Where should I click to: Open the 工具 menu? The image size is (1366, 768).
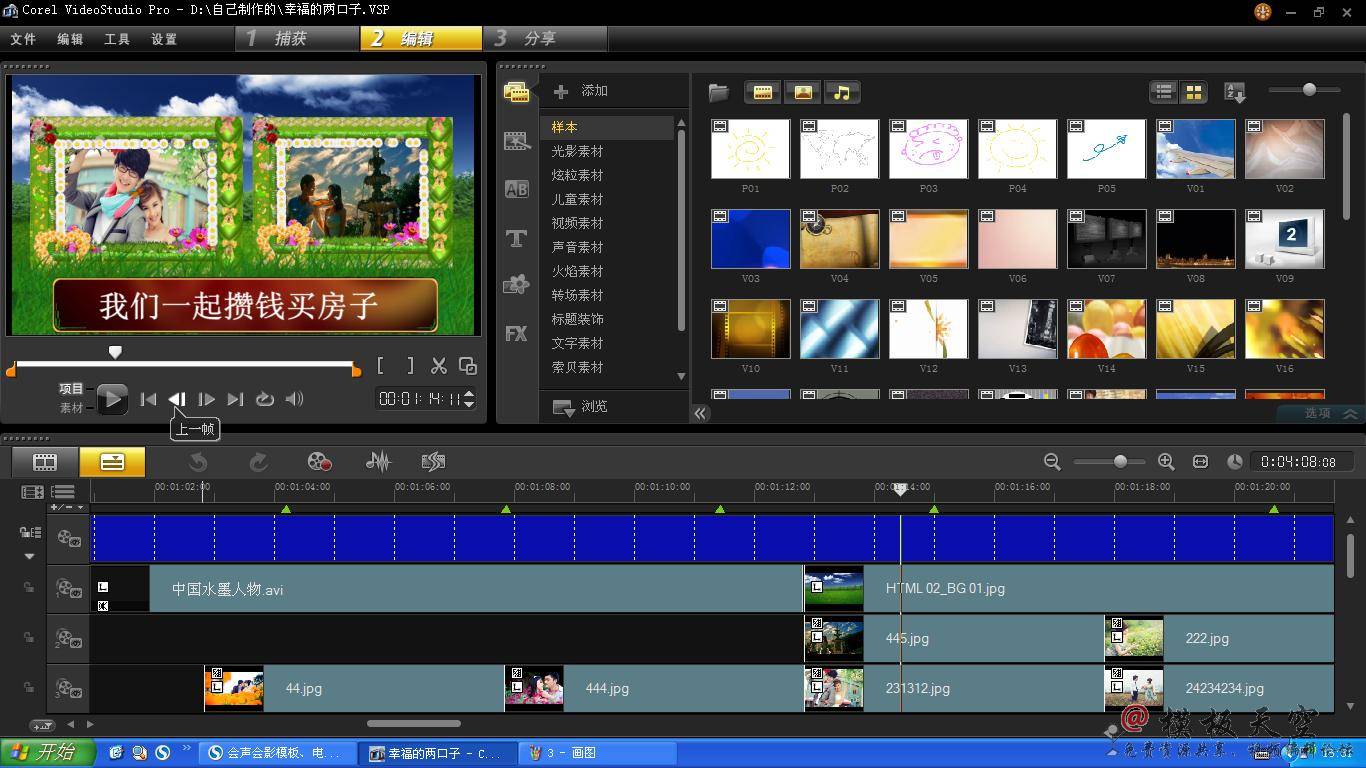117,39
